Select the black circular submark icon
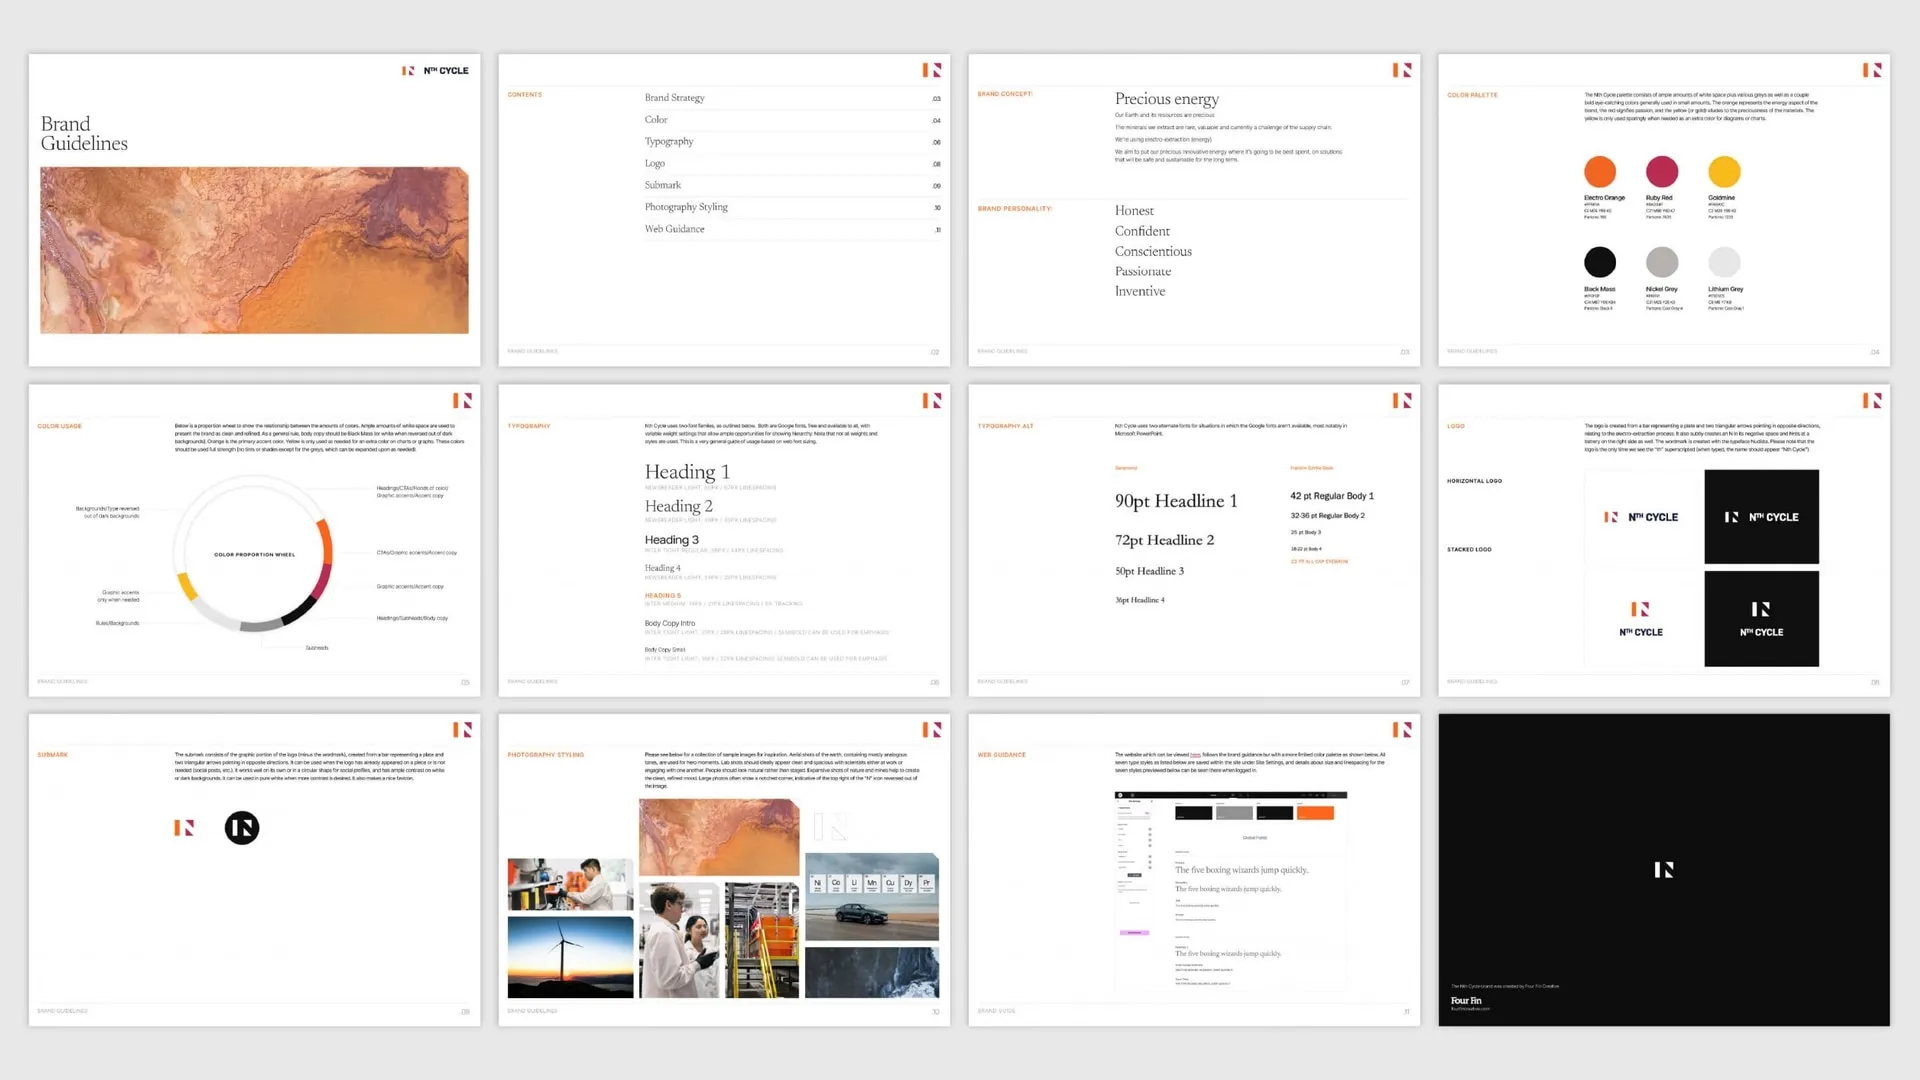 click(x=242, y=828)
